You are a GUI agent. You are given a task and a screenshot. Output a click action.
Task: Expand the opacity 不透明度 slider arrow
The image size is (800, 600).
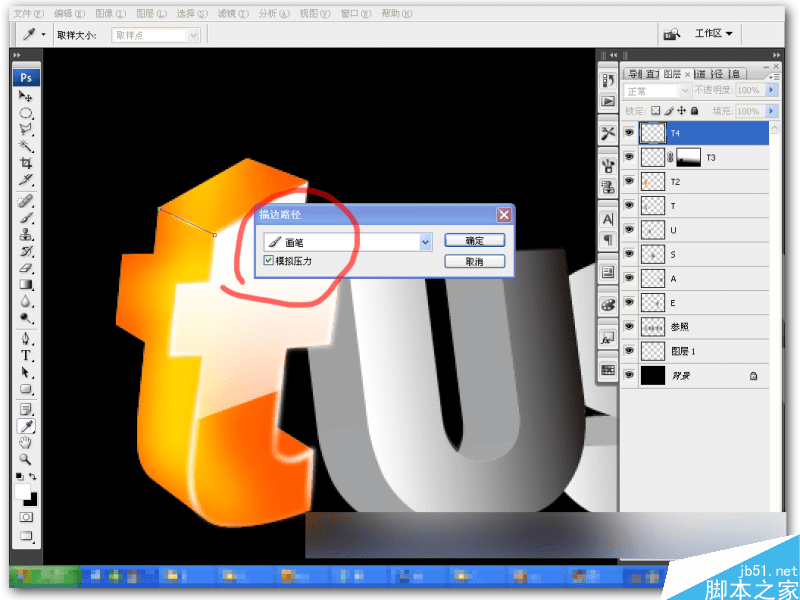tap(771, 90)
